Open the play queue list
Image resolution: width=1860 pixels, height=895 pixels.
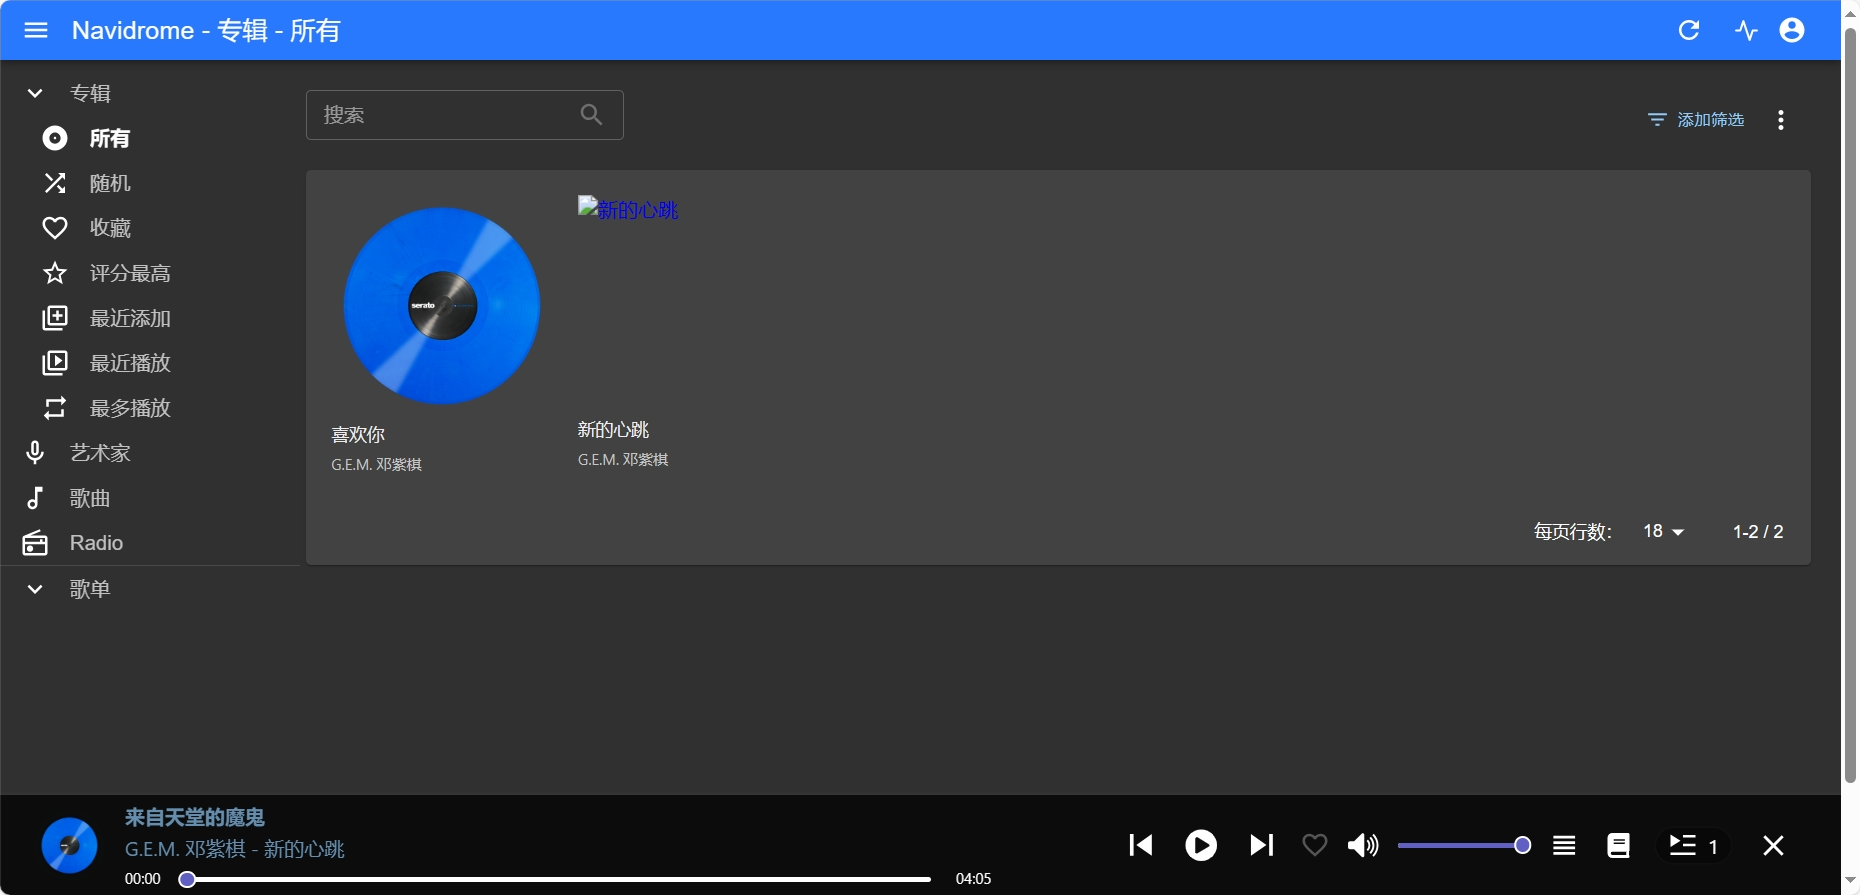pos(1694,846)
